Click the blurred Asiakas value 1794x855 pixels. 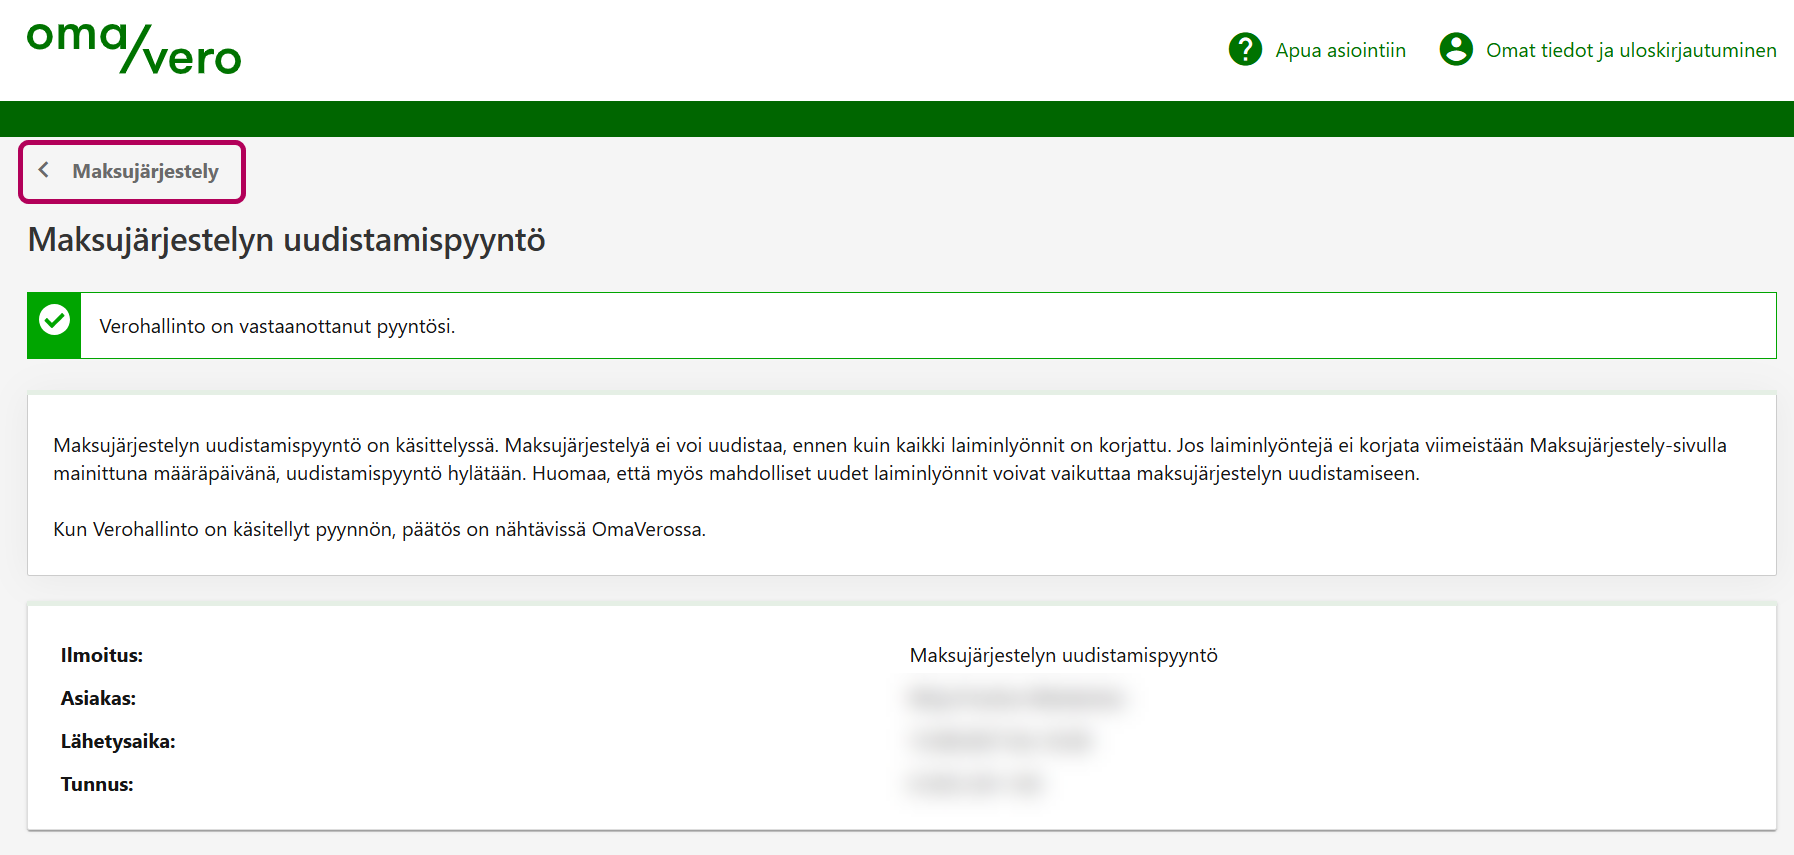click(1016, 698)
